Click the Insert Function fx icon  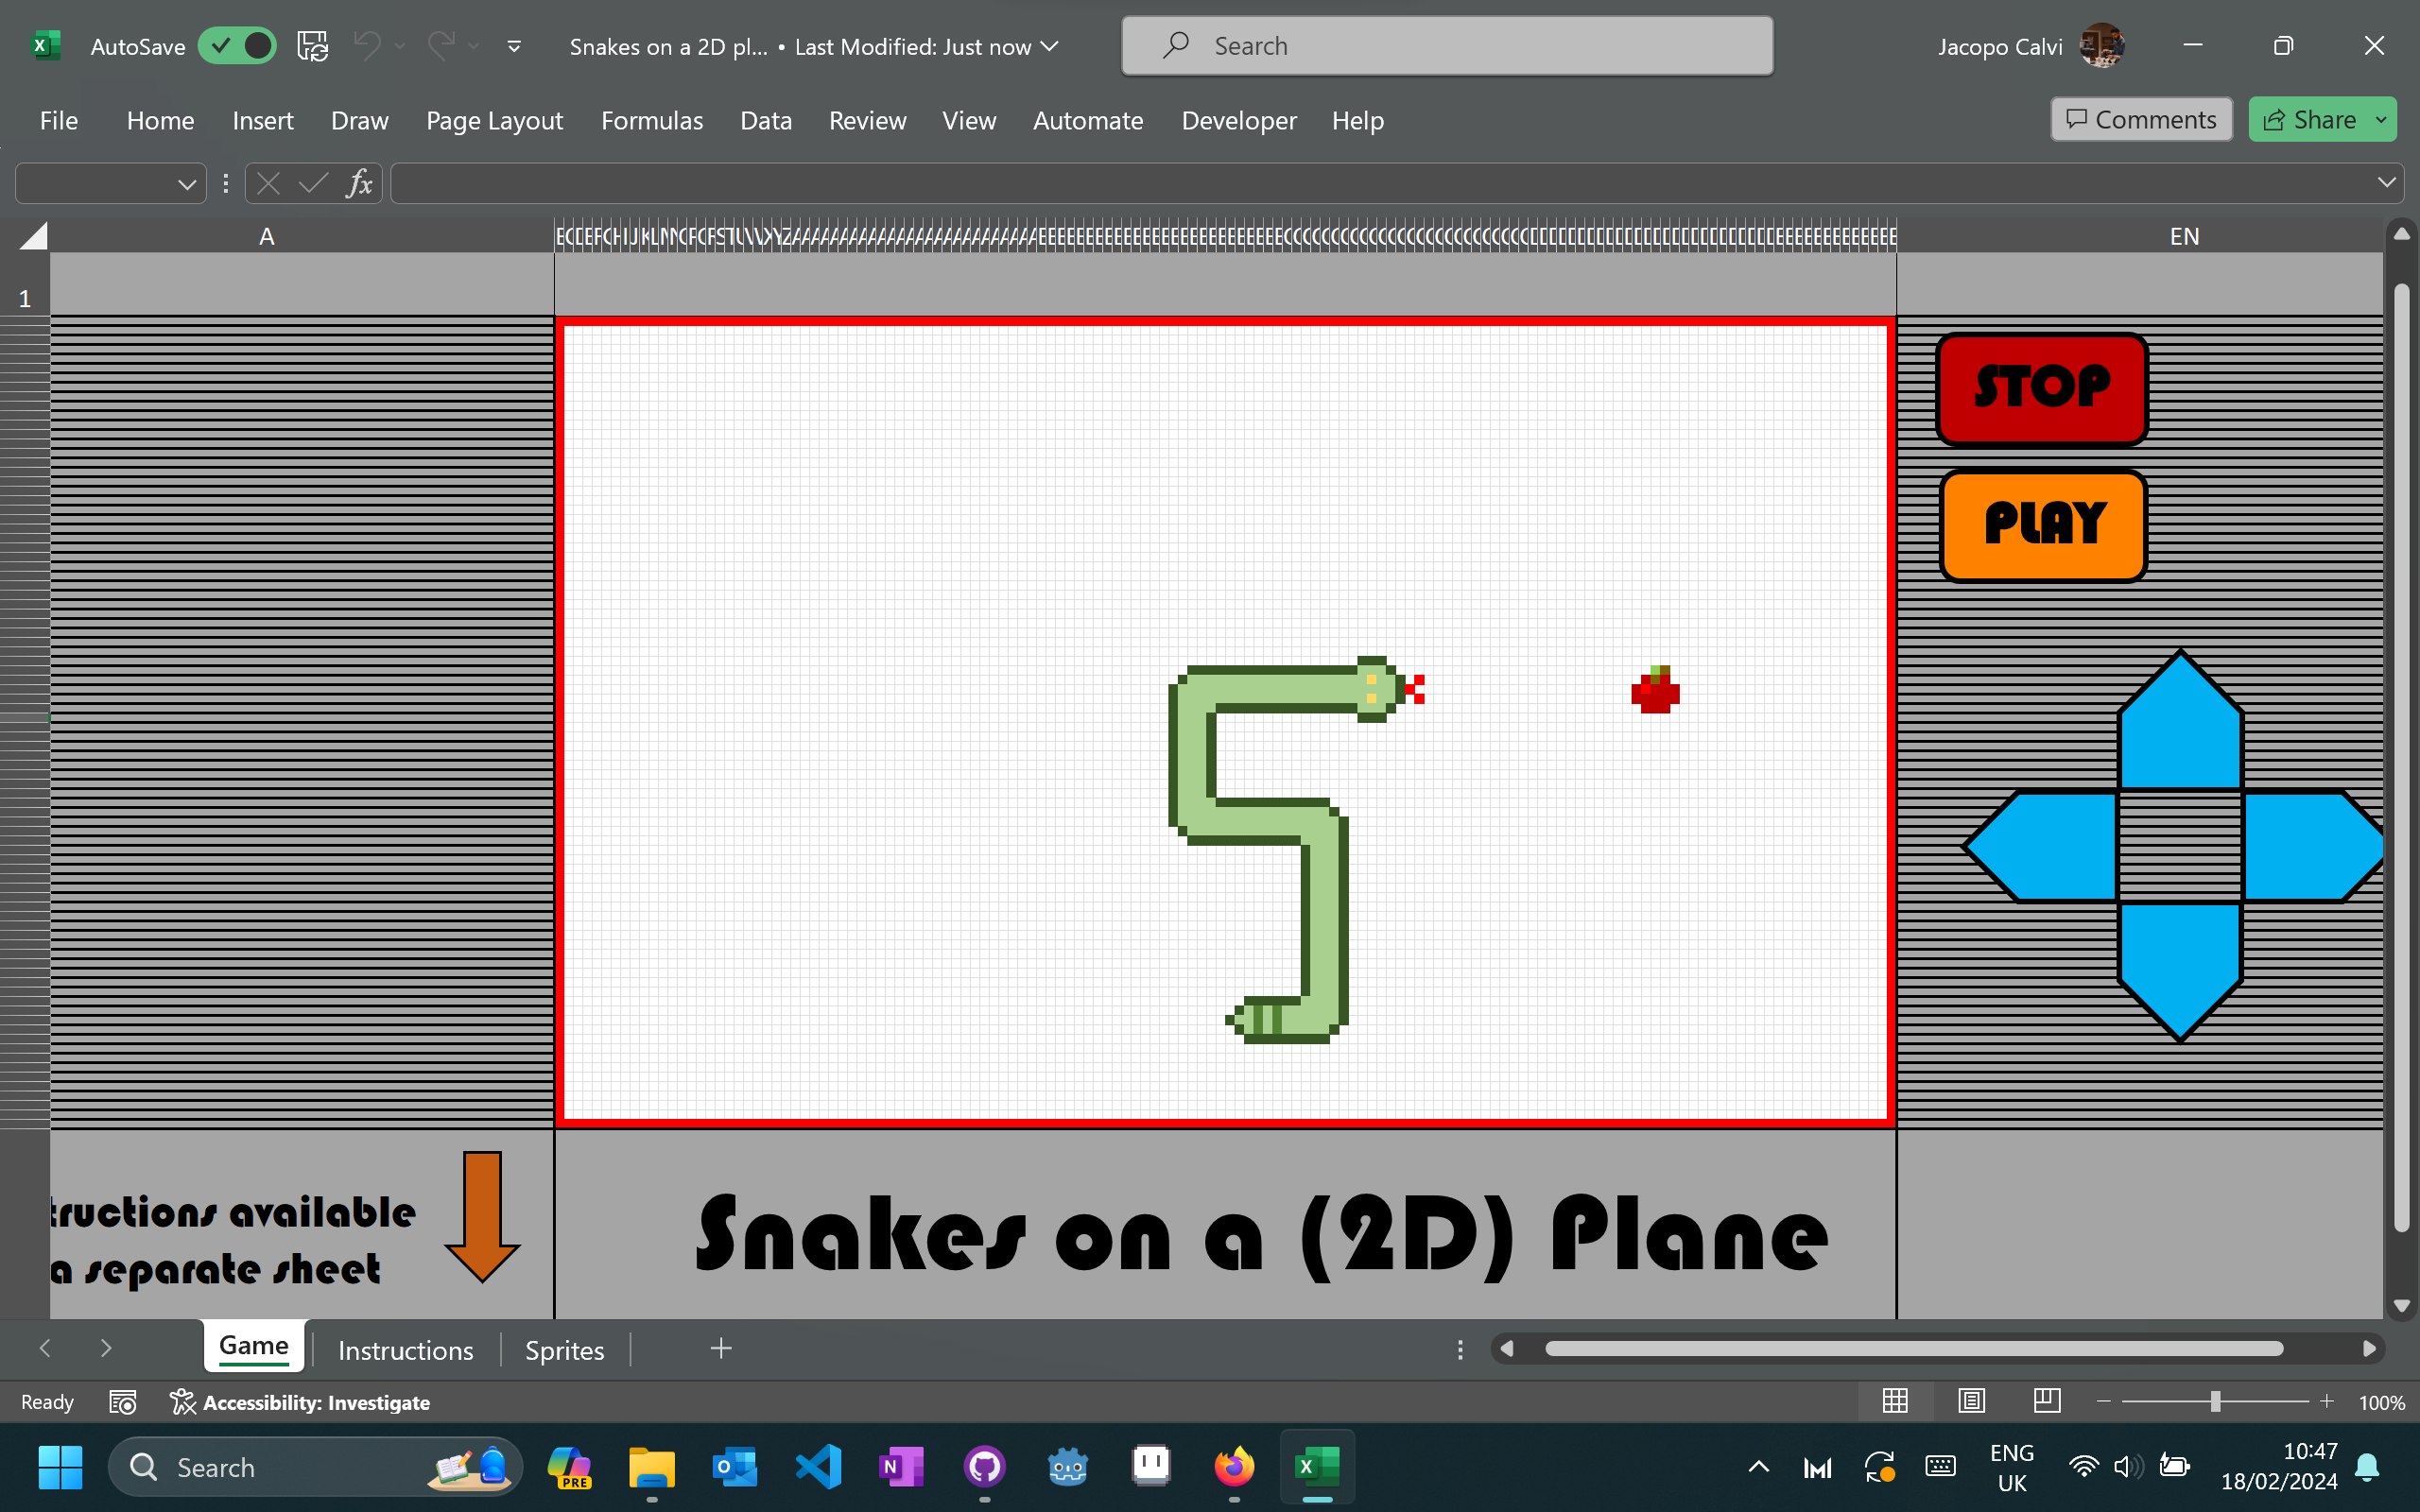coord(359,183)
